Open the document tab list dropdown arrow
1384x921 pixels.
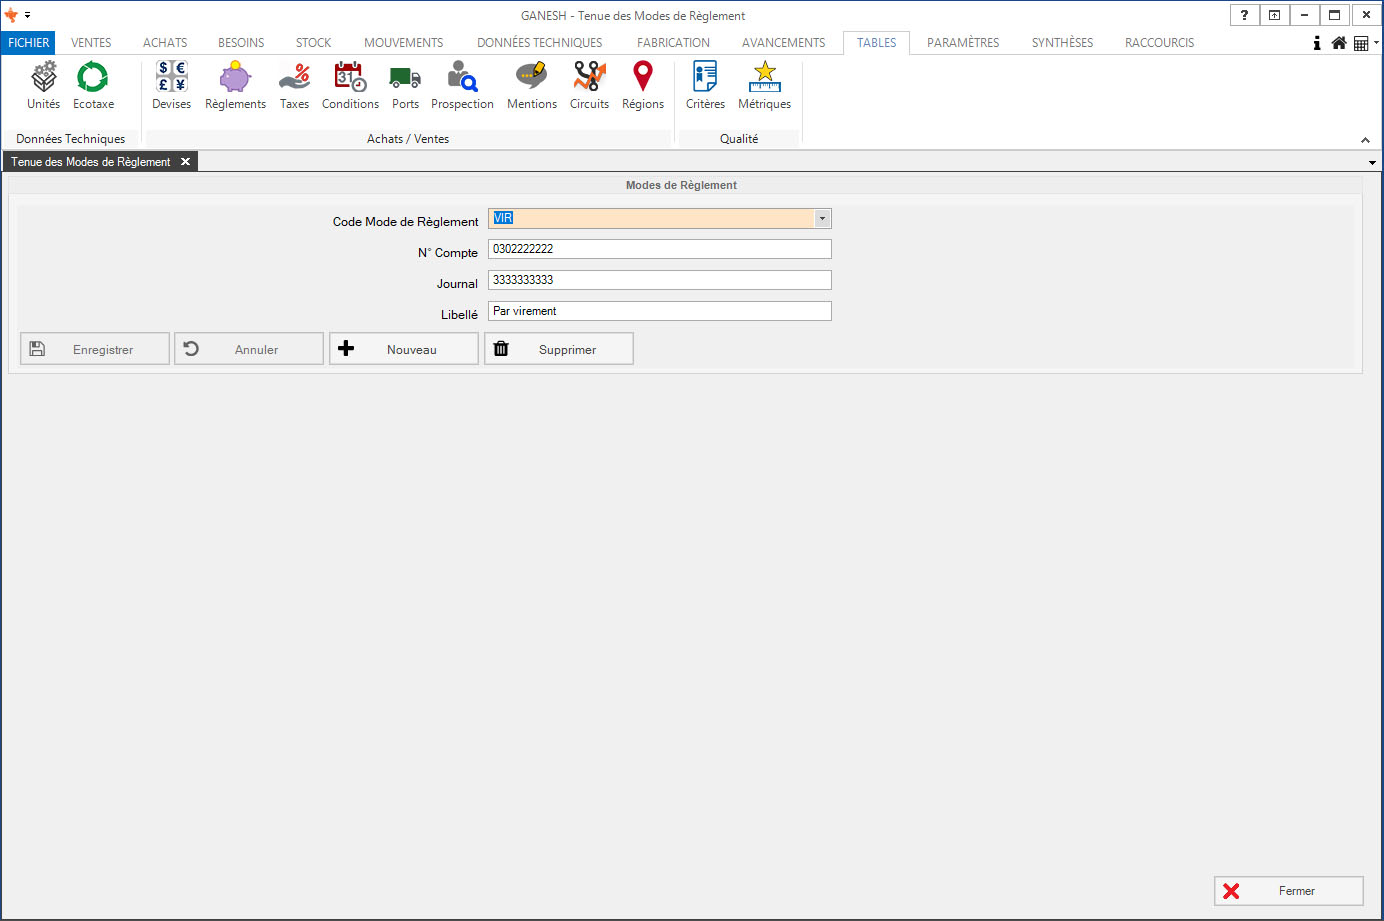1372,162
